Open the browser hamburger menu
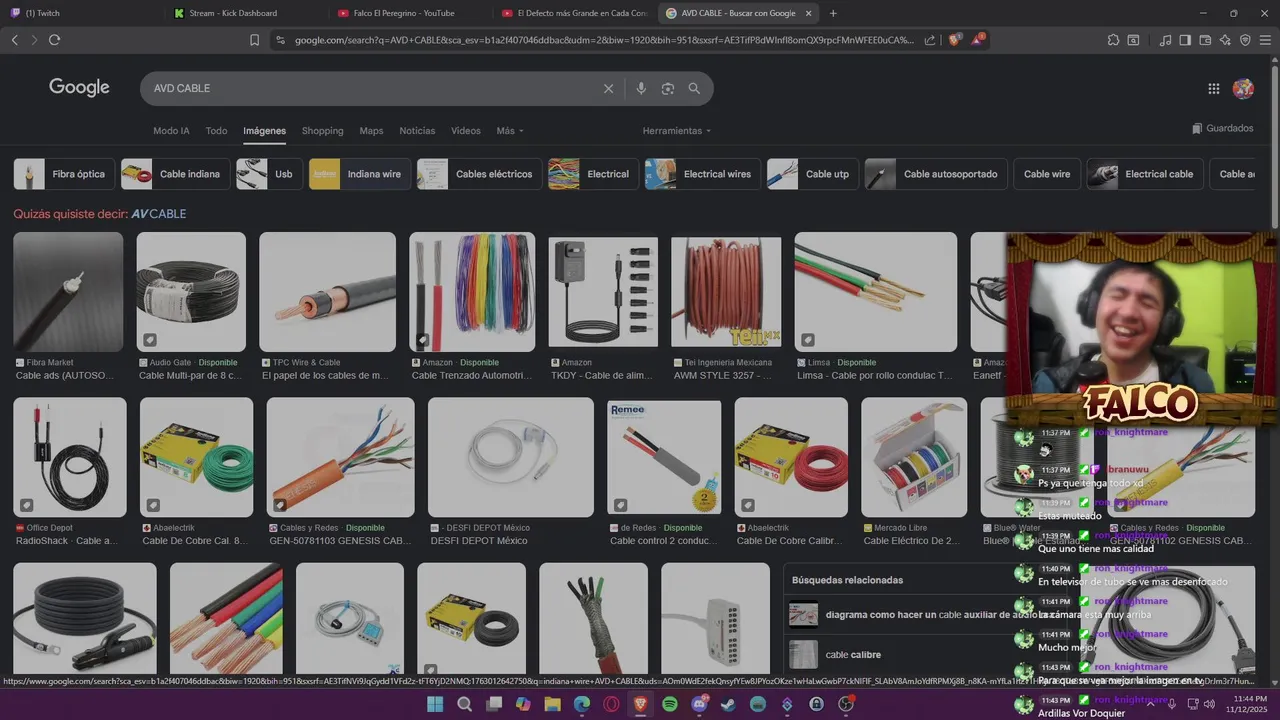 point(1265,40)
